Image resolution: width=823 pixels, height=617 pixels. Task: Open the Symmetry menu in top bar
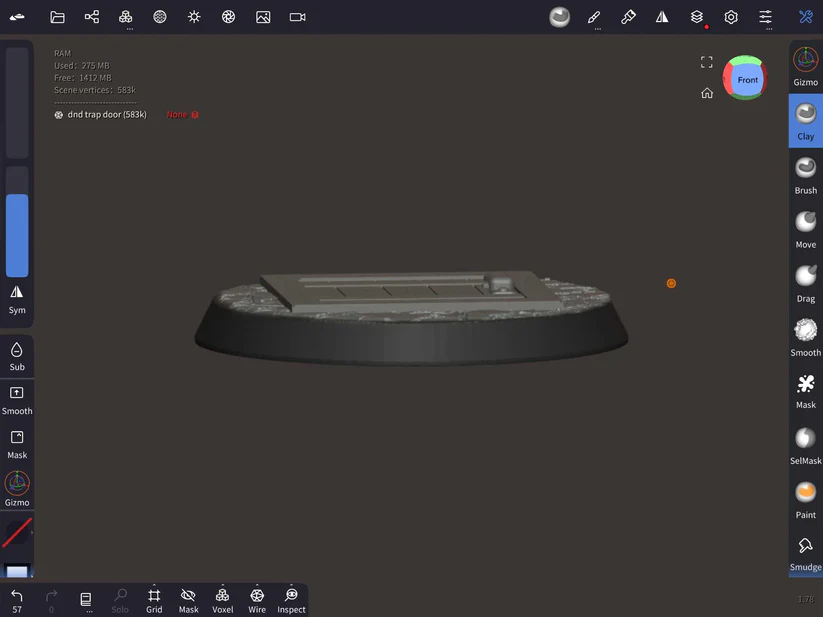(x=662, y=17)
